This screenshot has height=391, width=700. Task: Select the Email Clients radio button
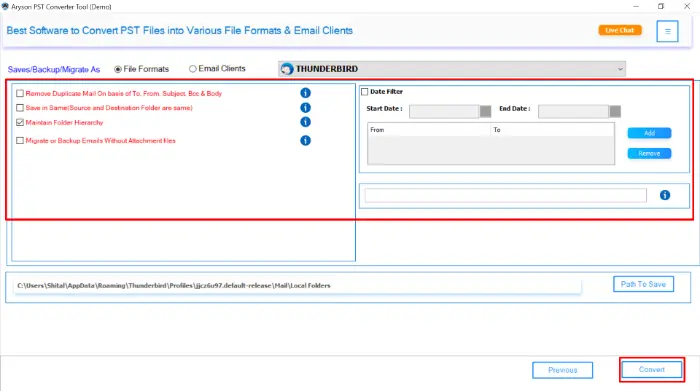pos(192,69)
